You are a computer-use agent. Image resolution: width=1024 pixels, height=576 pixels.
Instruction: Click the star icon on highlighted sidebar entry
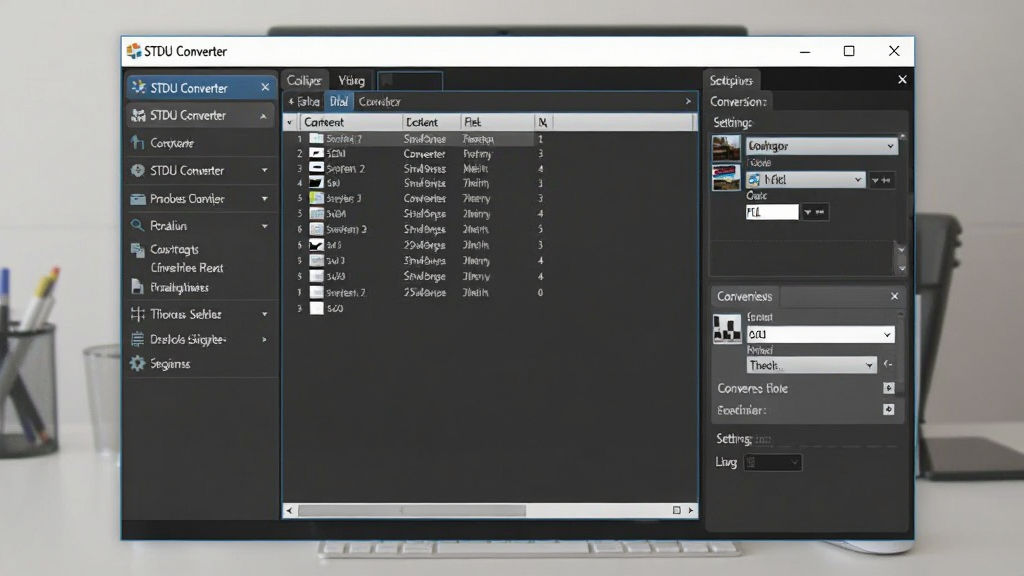tap(138, 88)
